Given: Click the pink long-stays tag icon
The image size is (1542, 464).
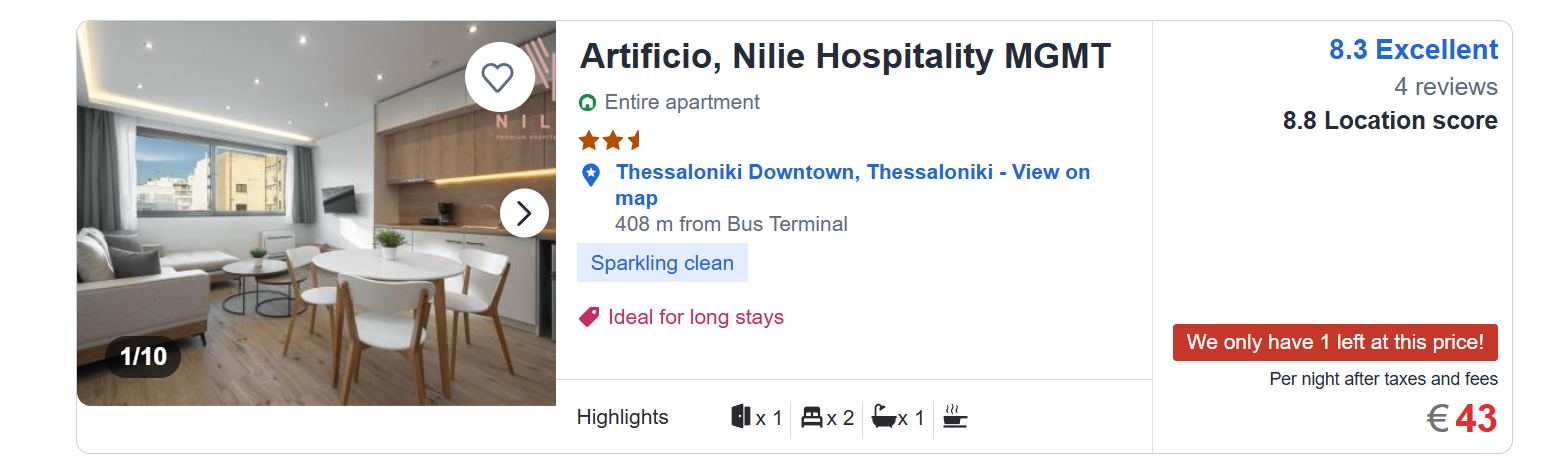Looking at the screenshot, I should click(589, 317).
